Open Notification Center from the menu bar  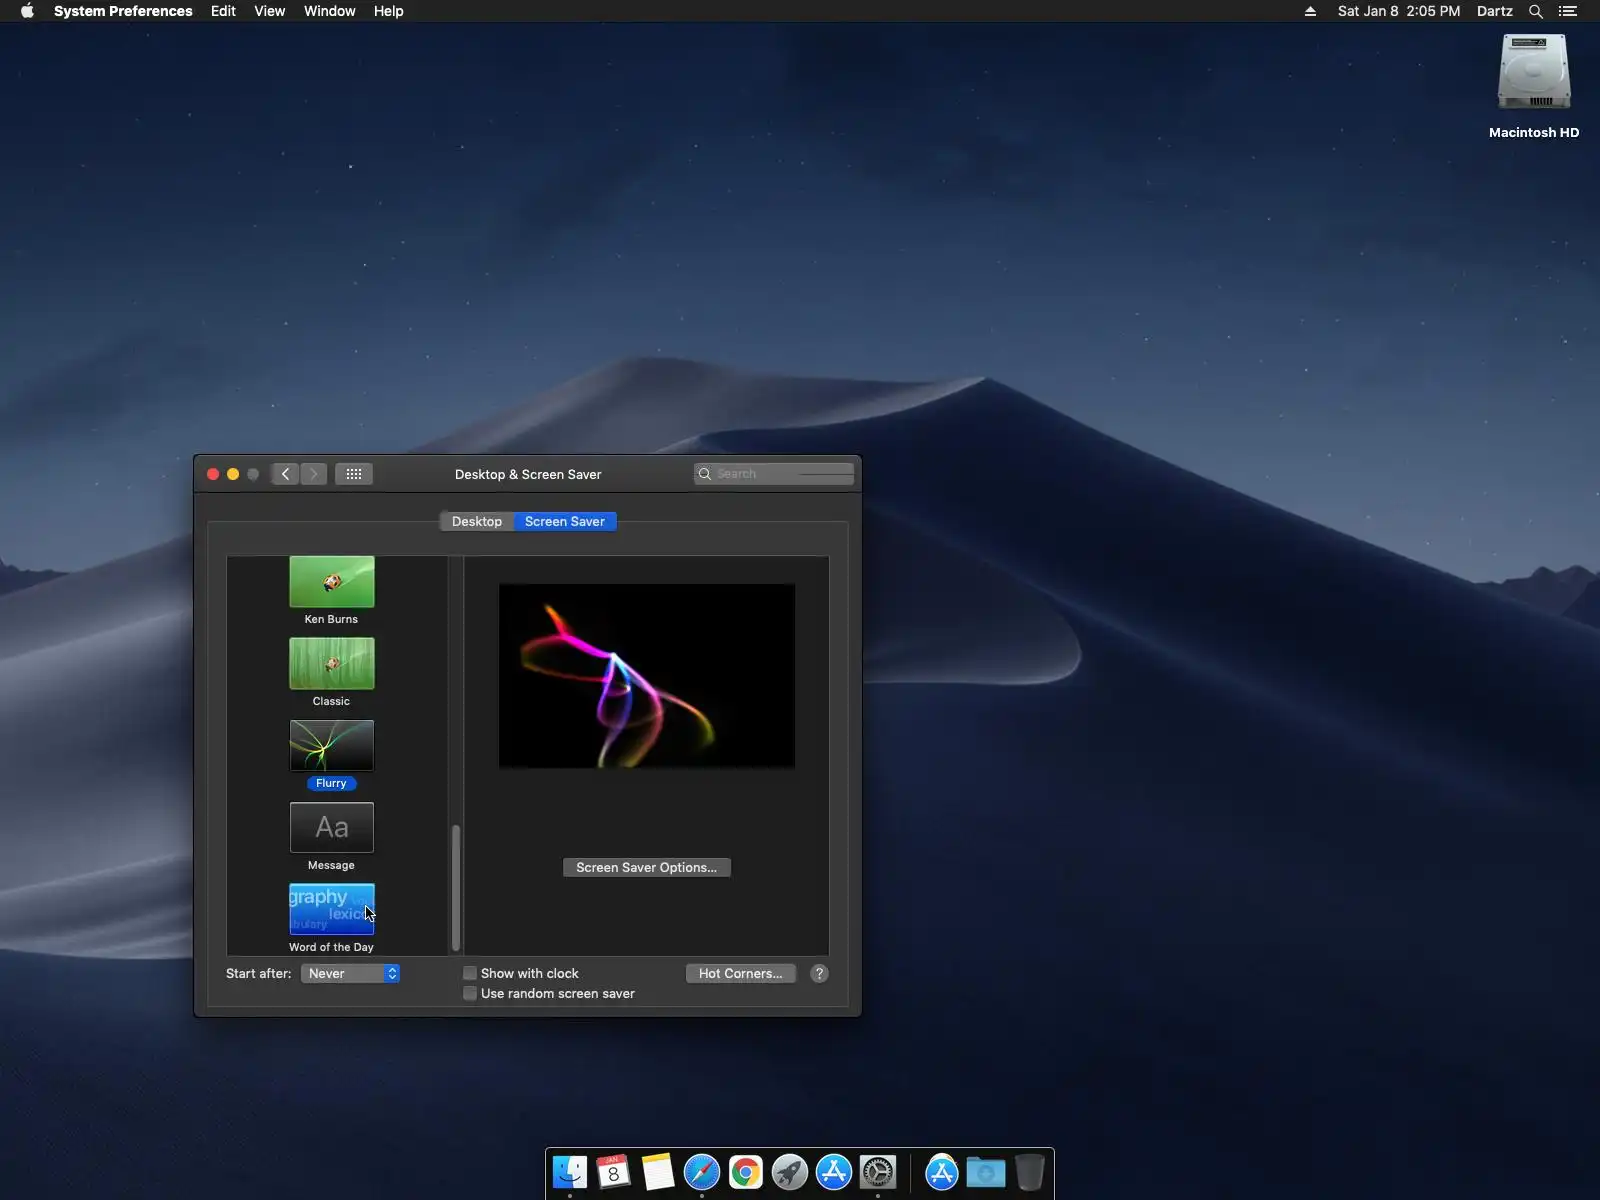click(x=1568, y=11)
